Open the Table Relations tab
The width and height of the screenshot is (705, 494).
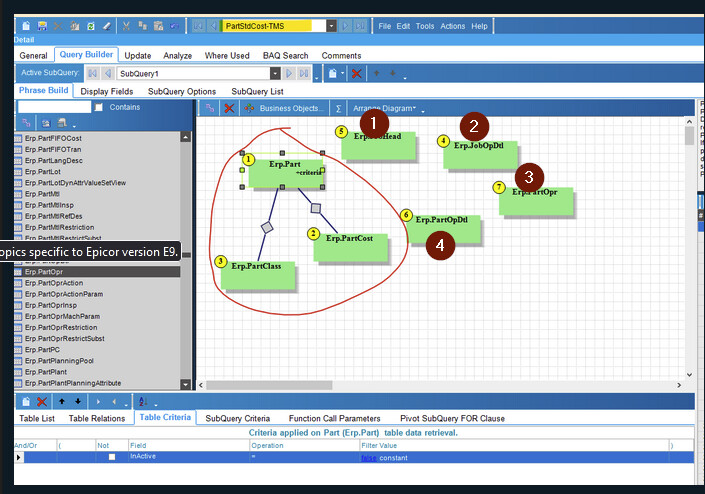pyautogui.click(x=97, y=418)
